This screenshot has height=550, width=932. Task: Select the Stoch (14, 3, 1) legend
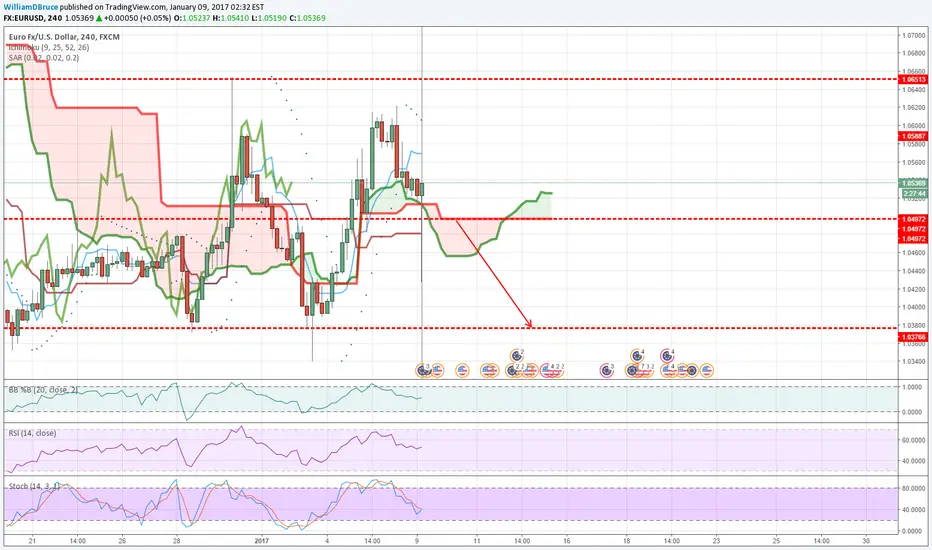click(x=34, y=486)
